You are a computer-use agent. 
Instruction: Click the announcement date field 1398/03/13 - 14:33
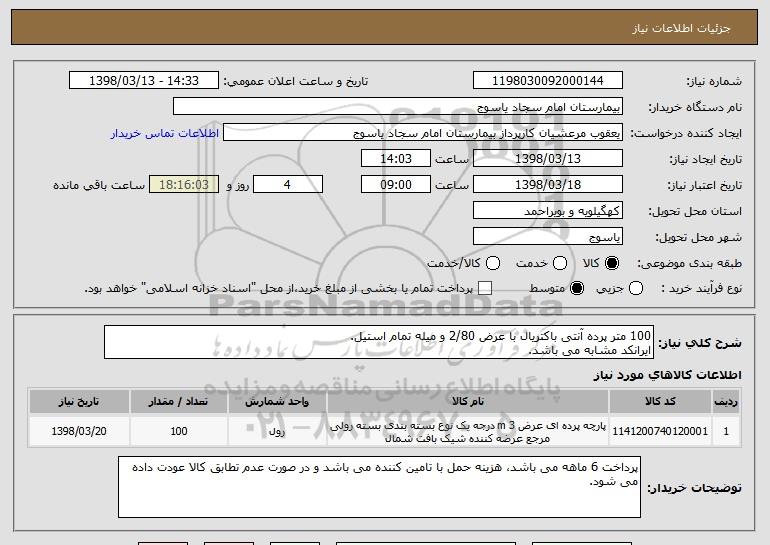[x=144, y=81]
